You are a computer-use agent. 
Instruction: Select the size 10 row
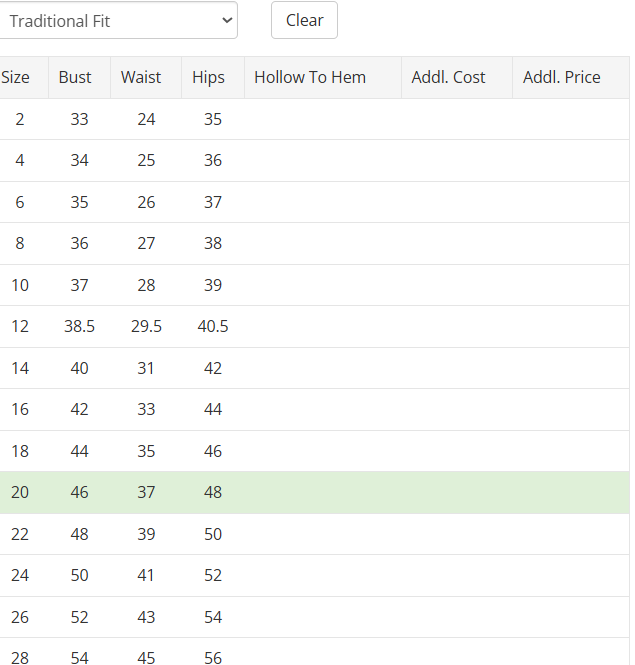point(20,285)
